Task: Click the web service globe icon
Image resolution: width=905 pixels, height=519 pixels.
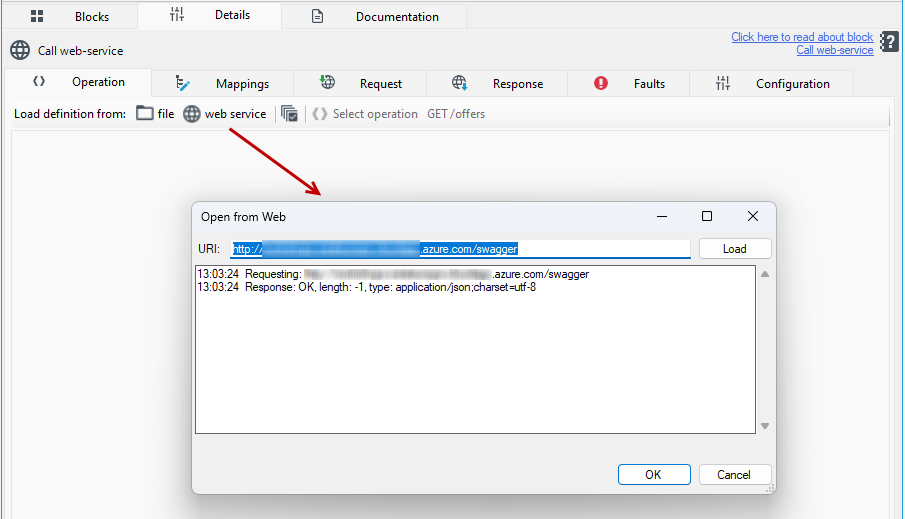Action: [x=192, y=114]
